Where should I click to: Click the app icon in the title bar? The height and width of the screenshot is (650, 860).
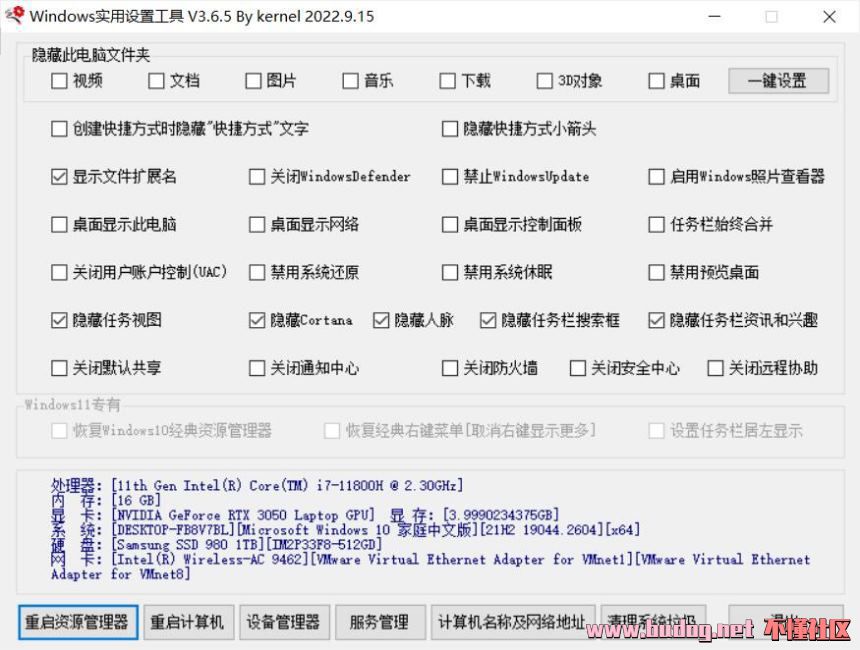(14, 15)
